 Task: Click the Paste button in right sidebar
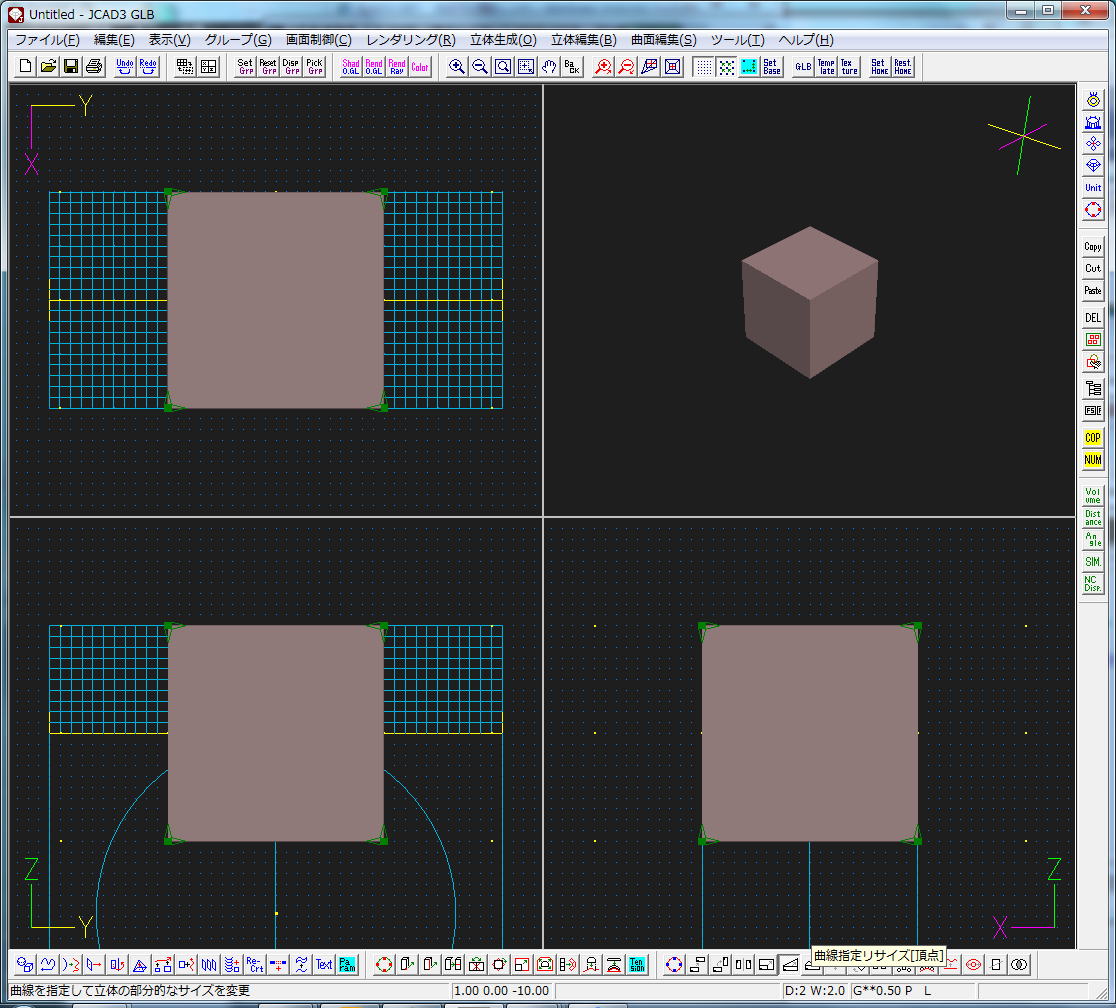pos(1093,290)
